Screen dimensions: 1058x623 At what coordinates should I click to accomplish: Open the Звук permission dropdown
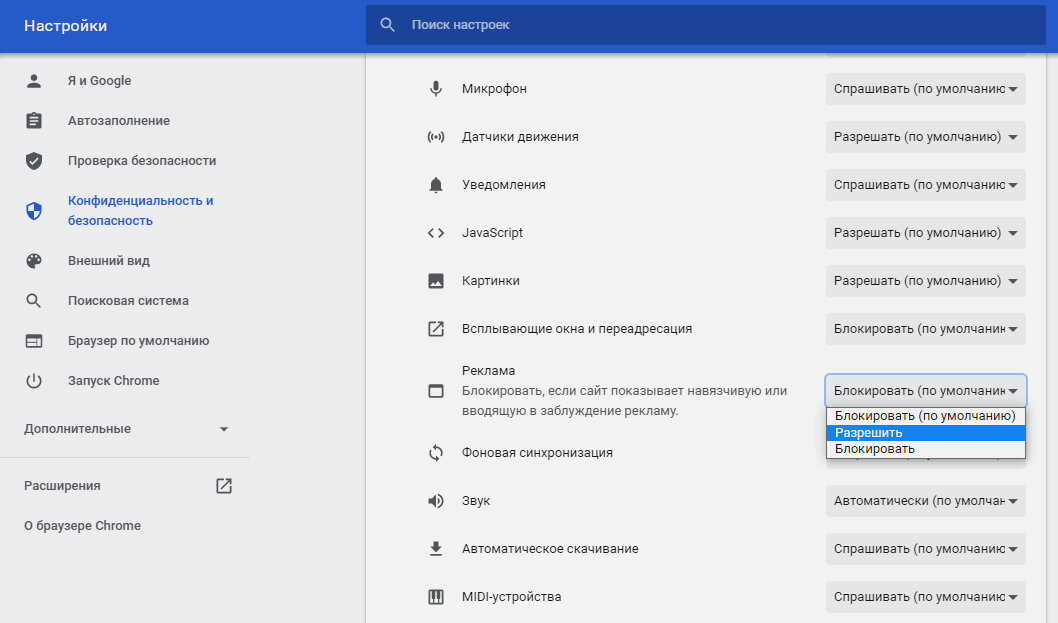[925, 501]
